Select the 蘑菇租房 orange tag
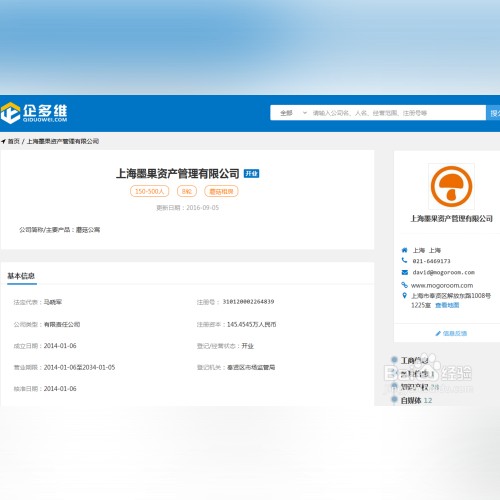500x500 pixels. point(221,191)
